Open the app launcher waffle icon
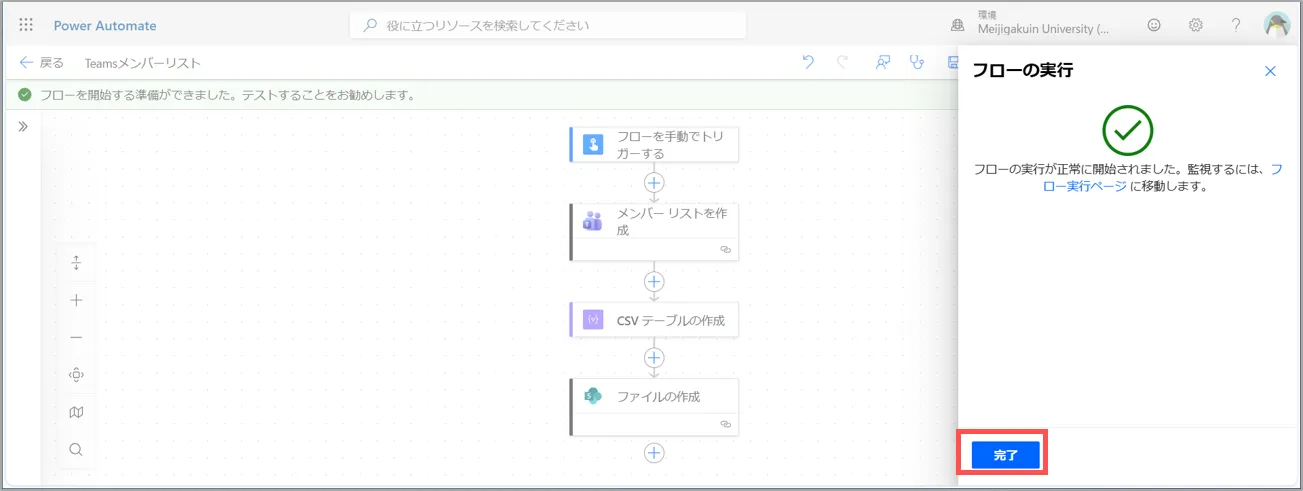This screenshot has height=491, width=1303. point(26,25)
